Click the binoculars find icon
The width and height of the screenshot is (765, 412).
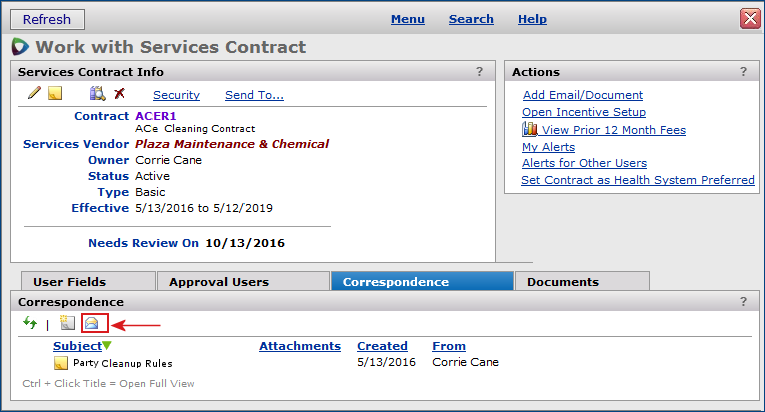click(x=97, y=94)
